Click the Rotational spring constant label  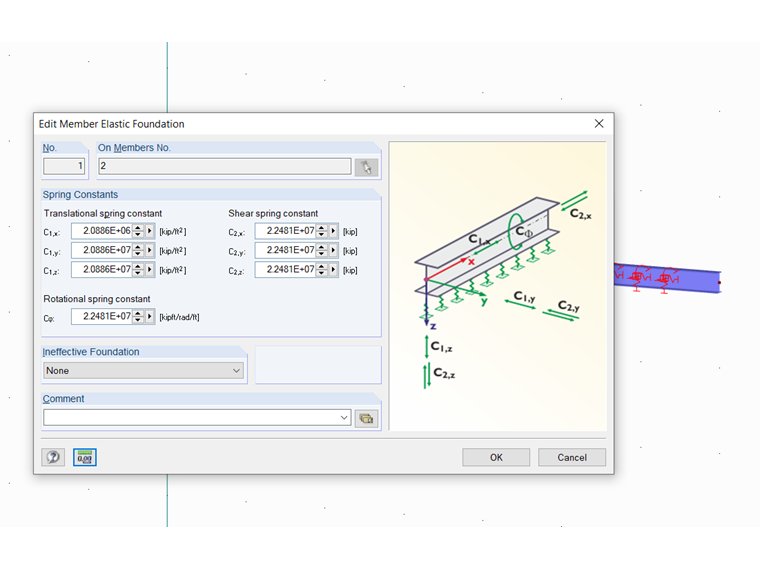click(x=97, y=299)
